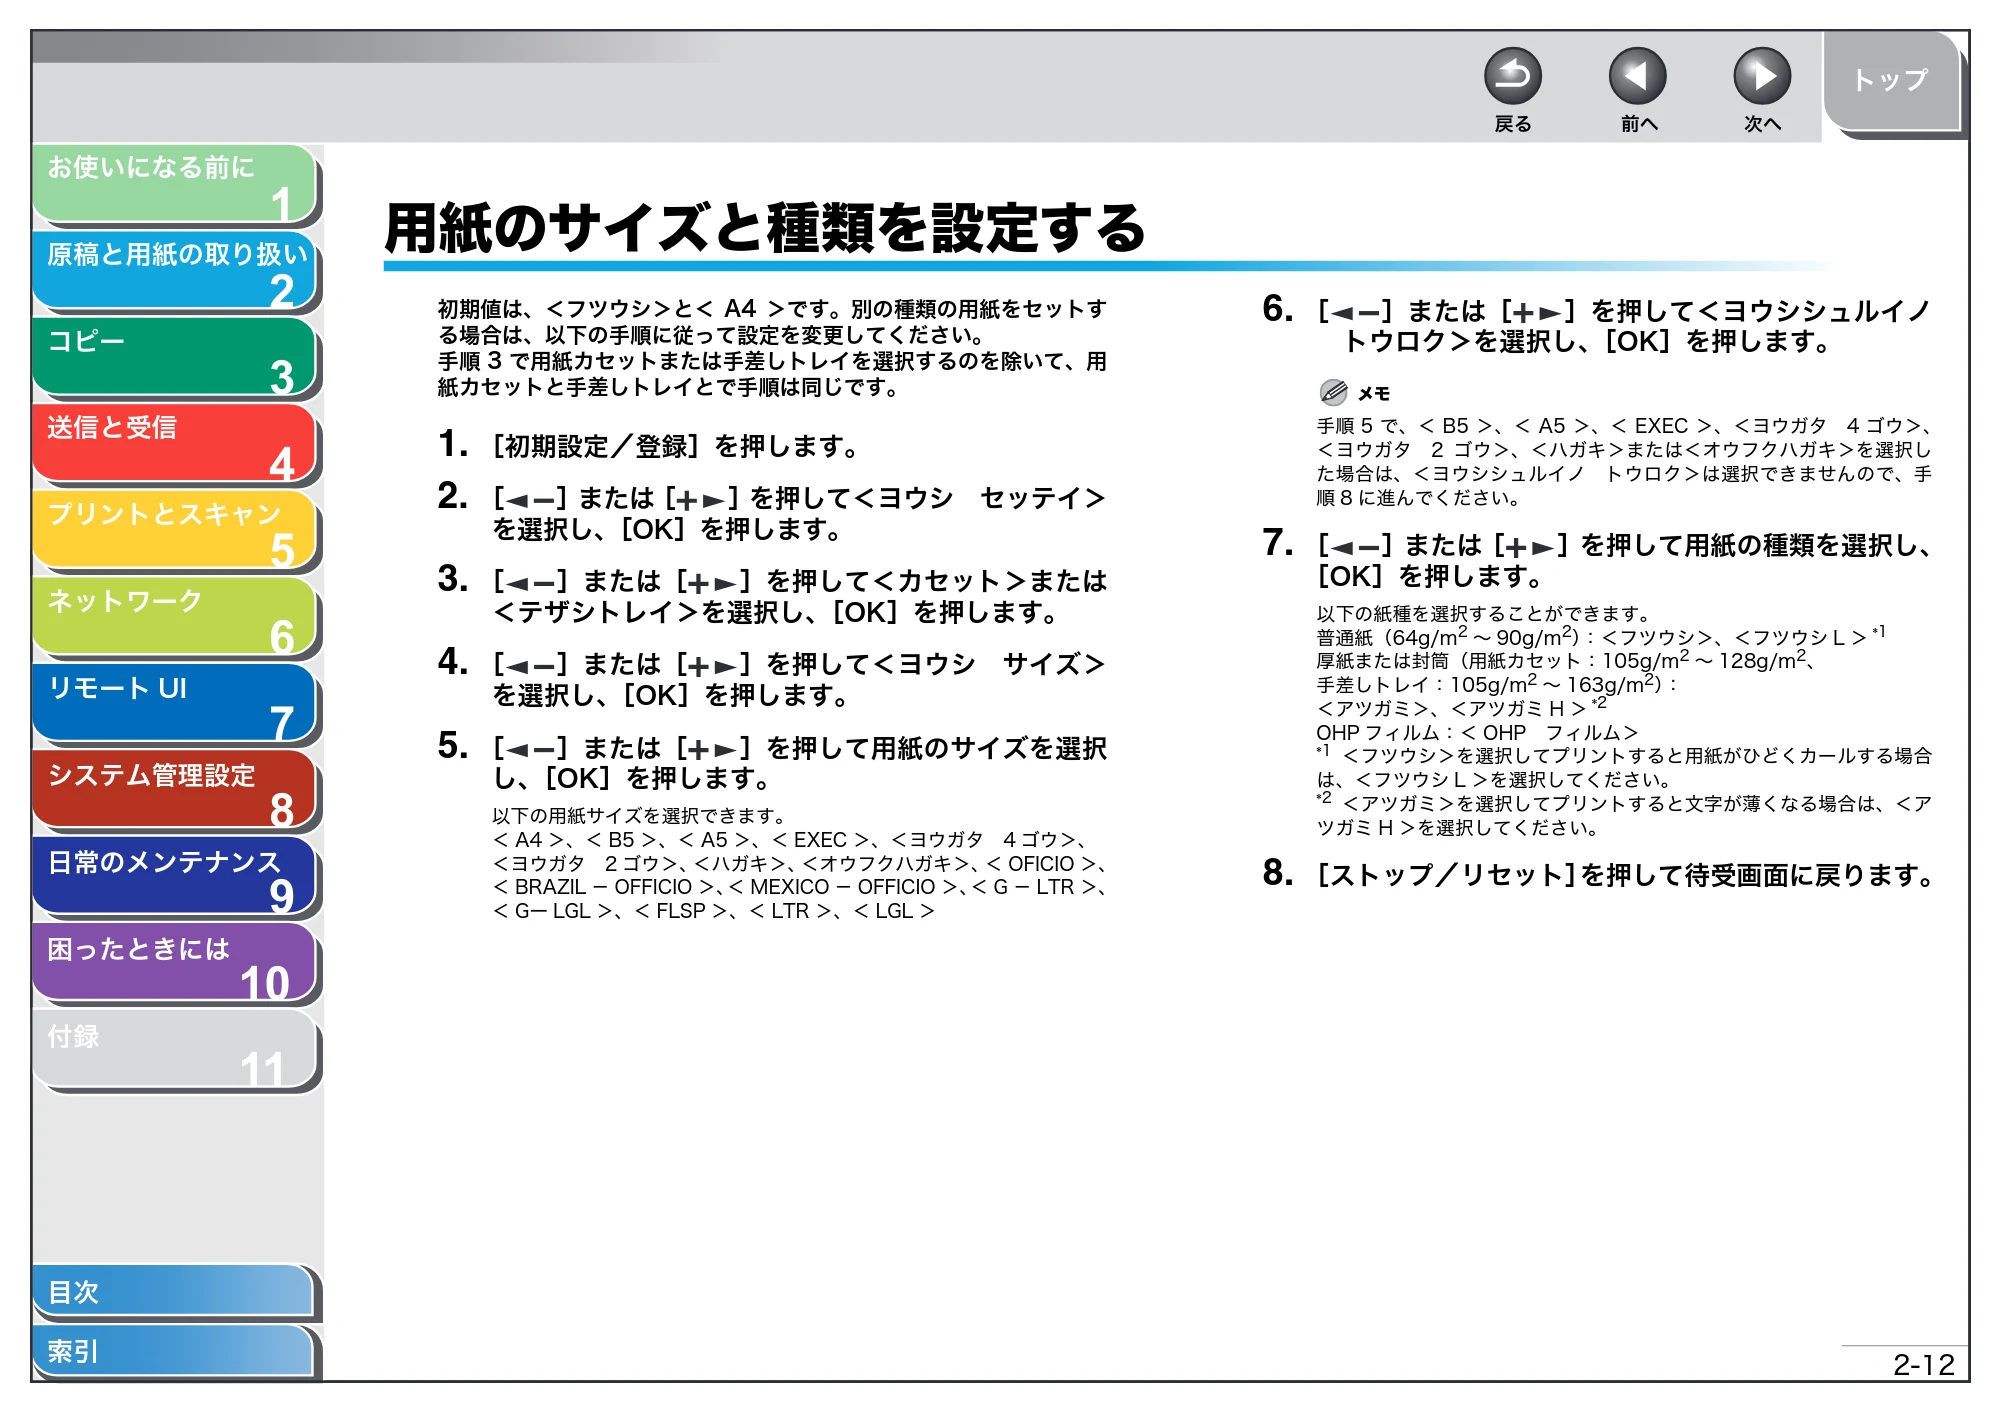Click the 索引 (index) button
Screen dimensions: 2000x1414
[173, 1351]
